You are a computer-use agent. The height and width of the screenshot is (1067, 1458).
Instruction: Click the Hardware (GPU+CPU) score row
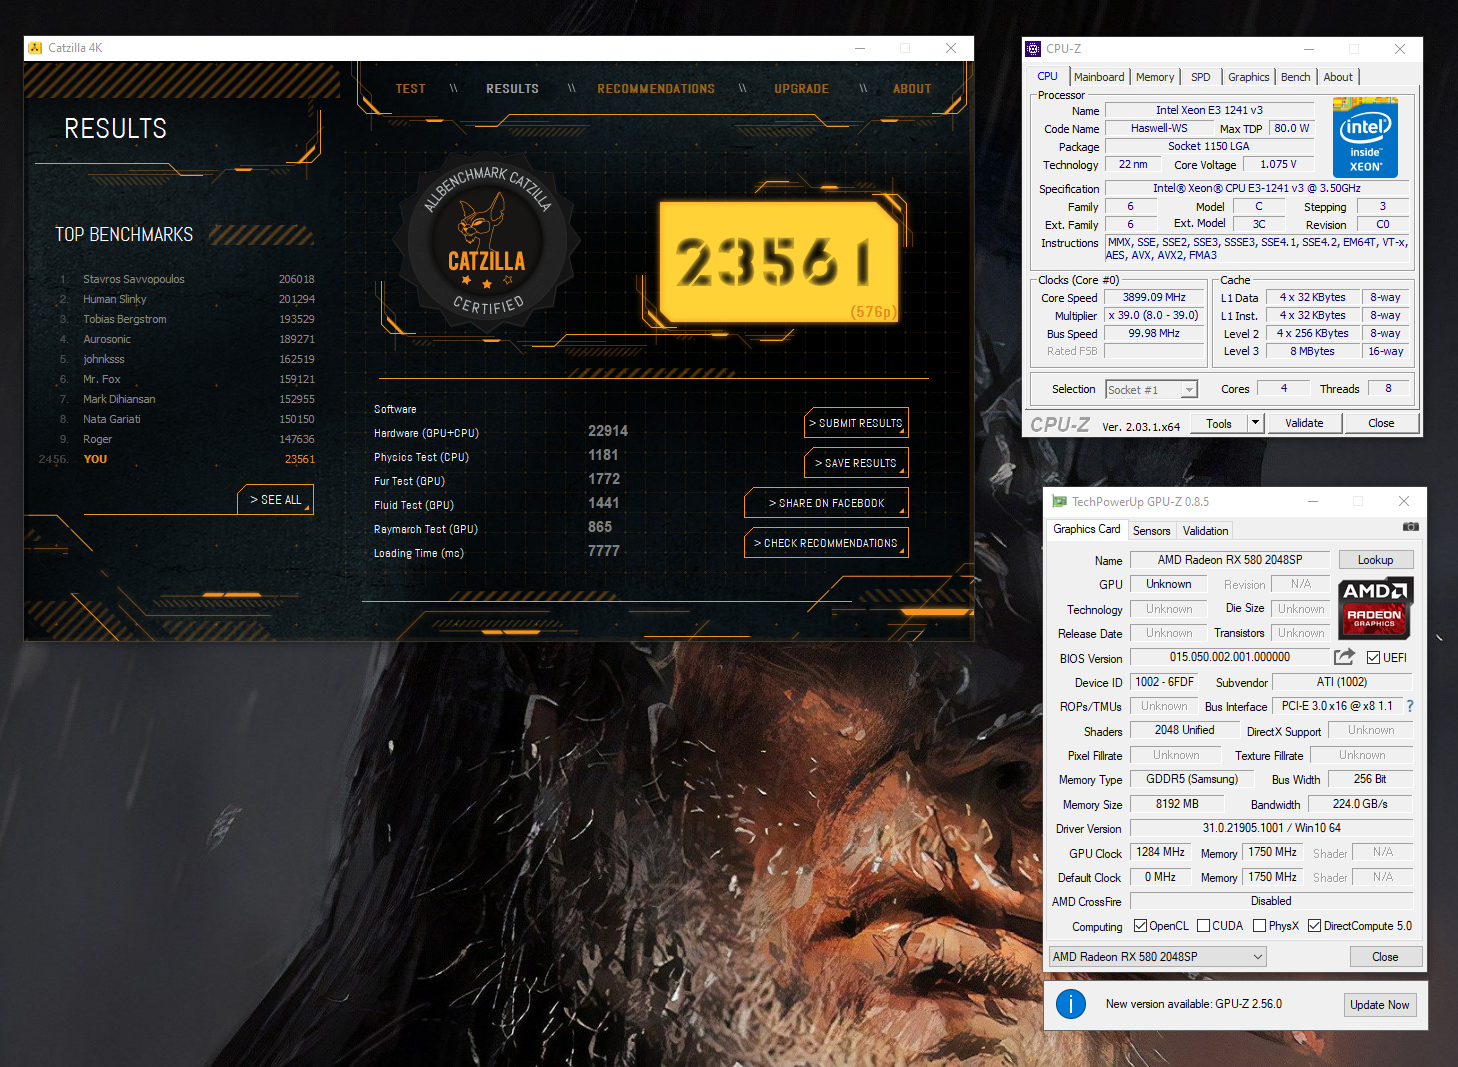501,432
